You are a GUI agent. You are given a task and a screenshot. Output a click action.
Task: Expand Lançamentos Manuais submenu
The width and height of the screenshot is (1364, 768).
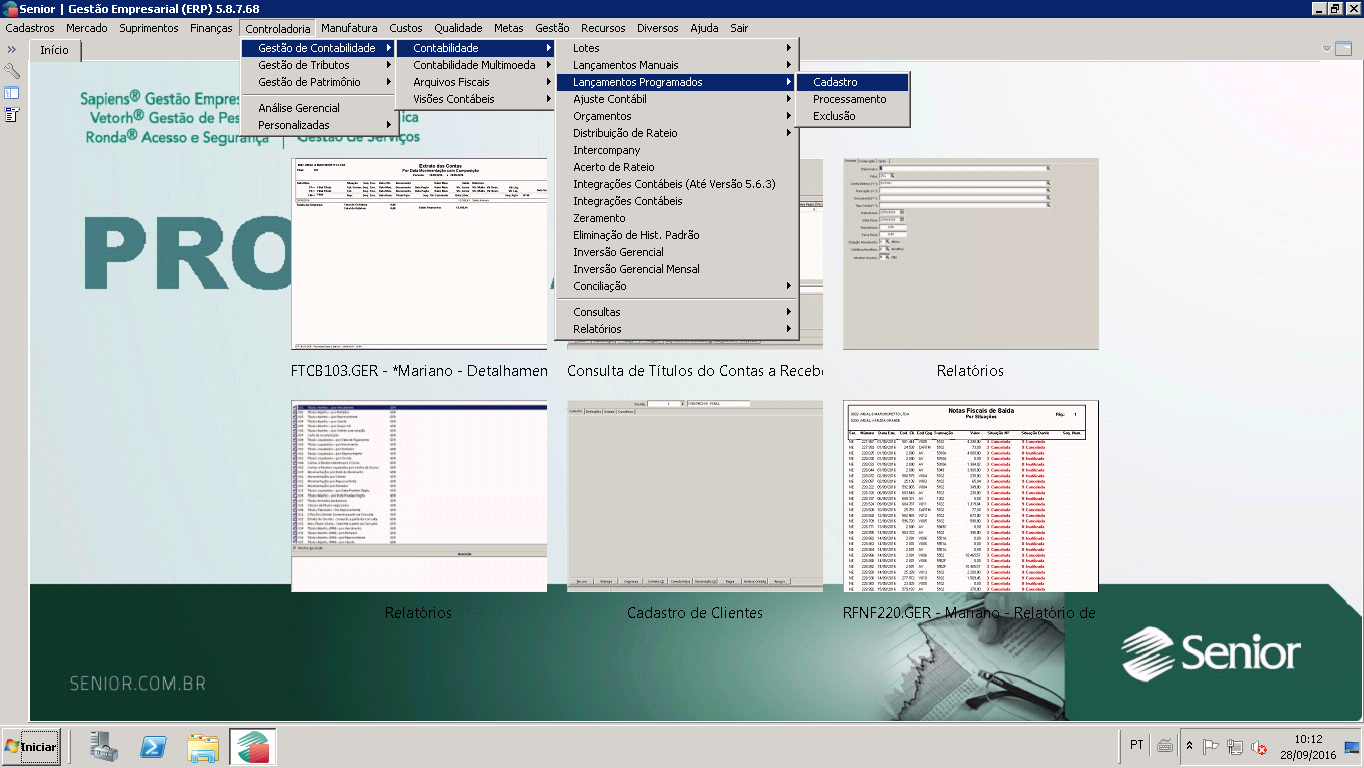pos(677,65)
